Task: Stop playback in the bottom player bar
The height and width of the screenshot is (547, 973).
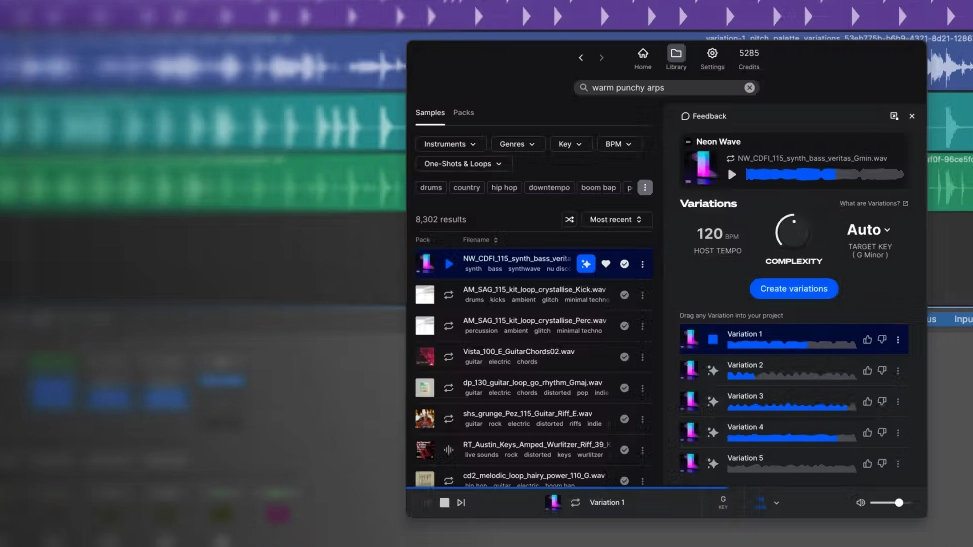Action: click(x=444, y=503)
